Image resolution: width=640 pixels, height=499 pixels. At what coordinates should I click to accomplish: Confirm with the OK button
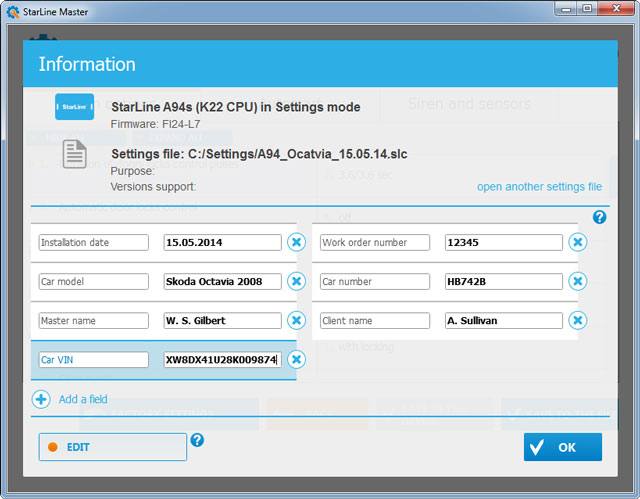point(563,447)
